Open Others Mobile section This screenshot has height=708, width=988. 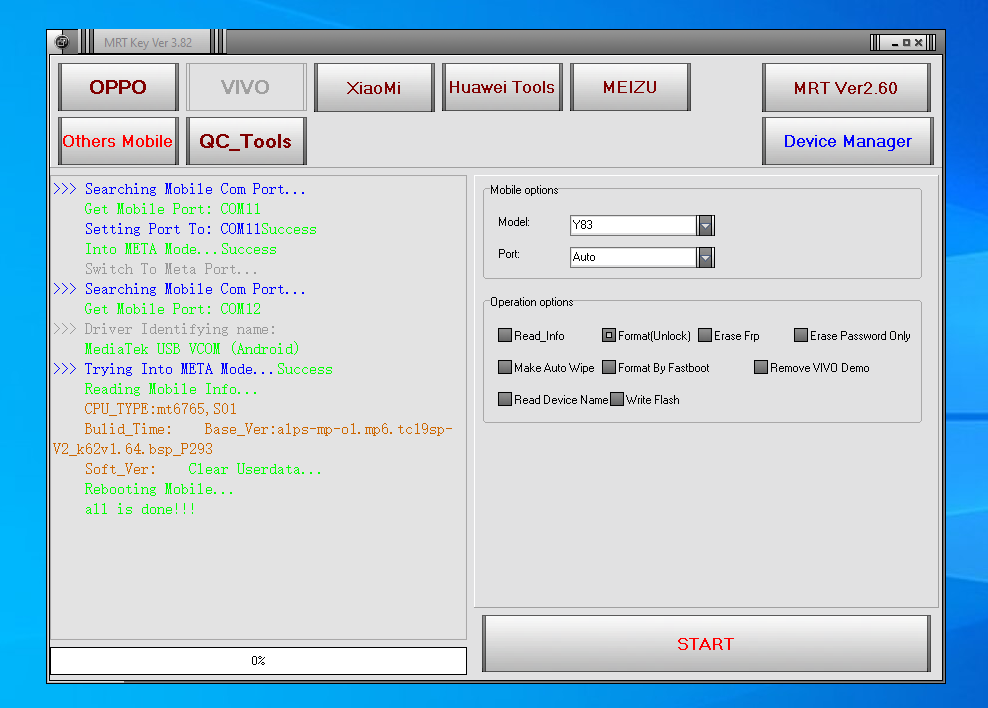click(x=118, y=141)
